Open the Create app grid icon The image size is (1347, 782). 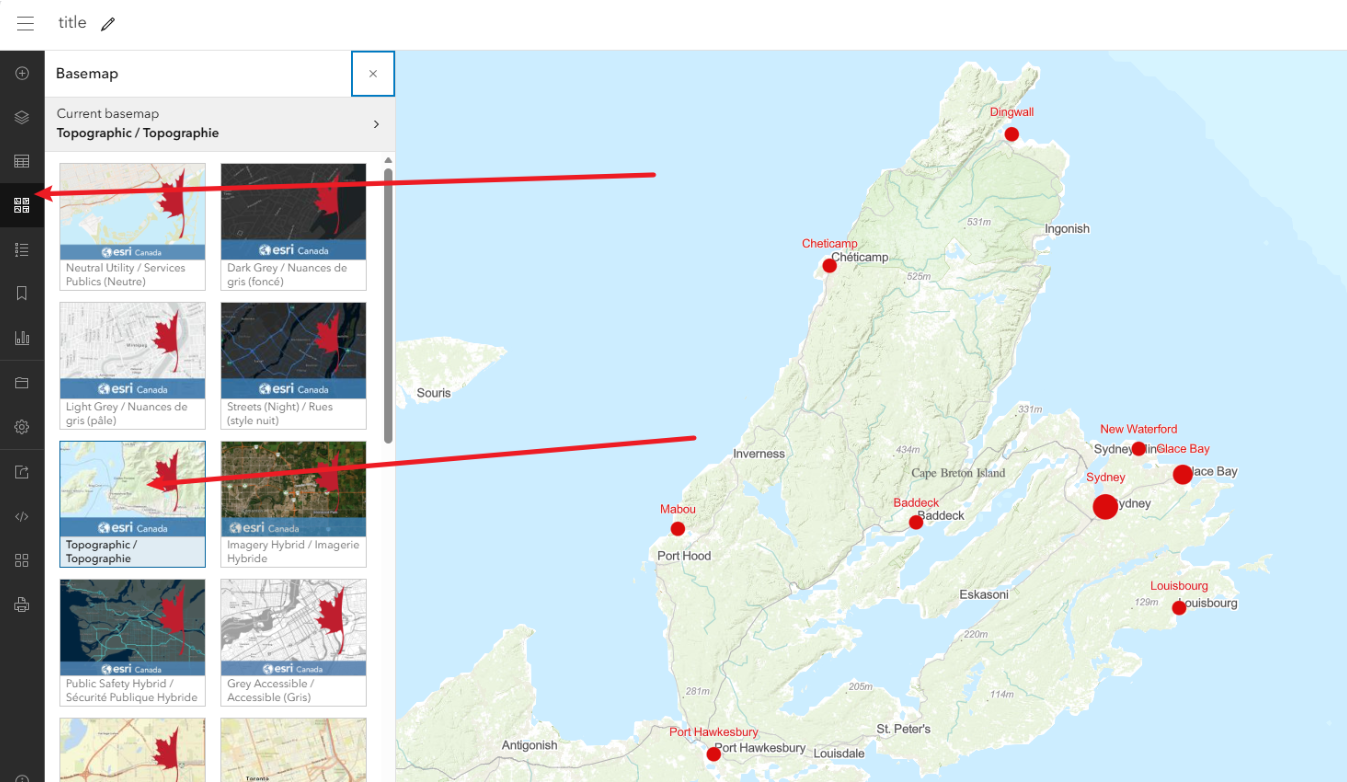(22, 560)
